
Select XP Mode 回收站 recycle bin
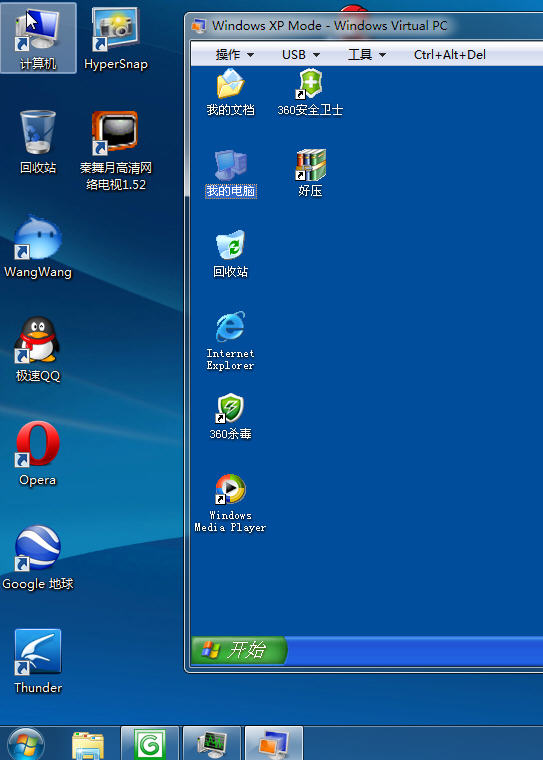[x=230, y=254]
